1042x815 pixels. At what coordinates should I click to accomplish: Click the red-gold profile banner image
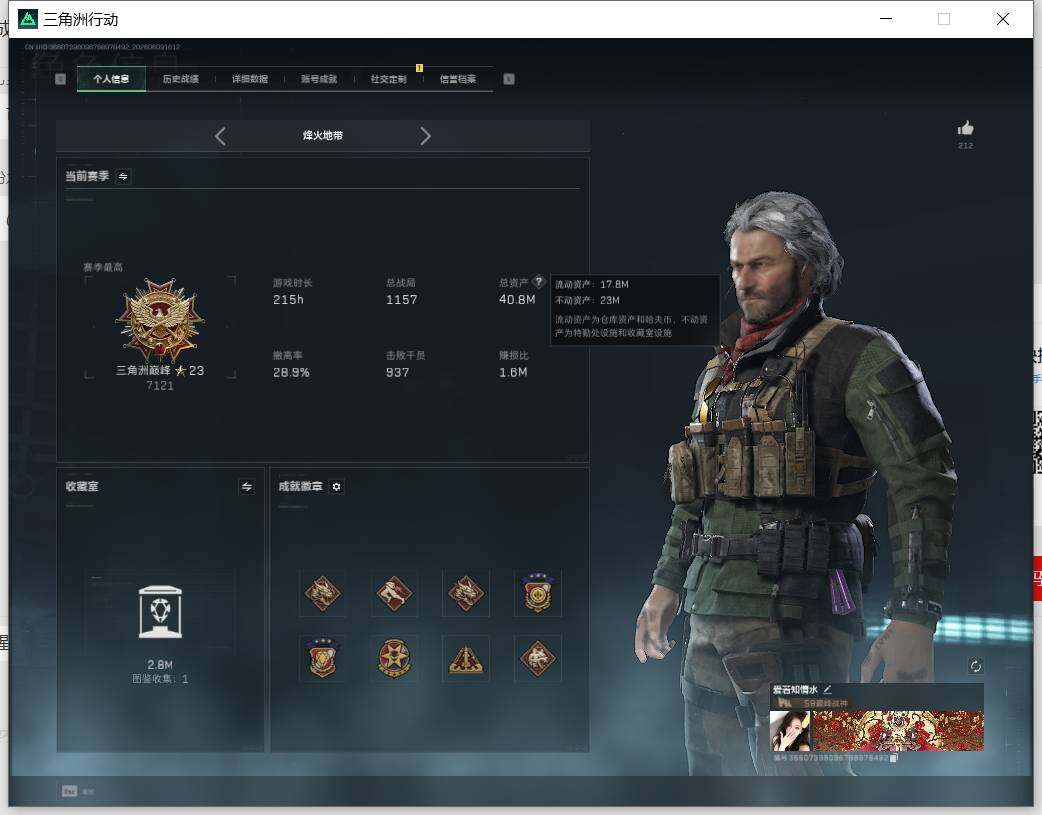(x=898, y=731)
